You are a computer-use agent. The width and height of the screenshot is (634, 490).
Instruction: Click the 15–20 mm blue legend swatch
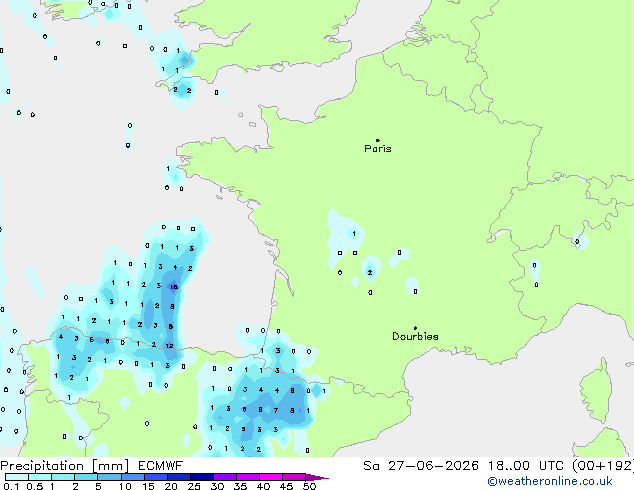(x=156, y=477)
